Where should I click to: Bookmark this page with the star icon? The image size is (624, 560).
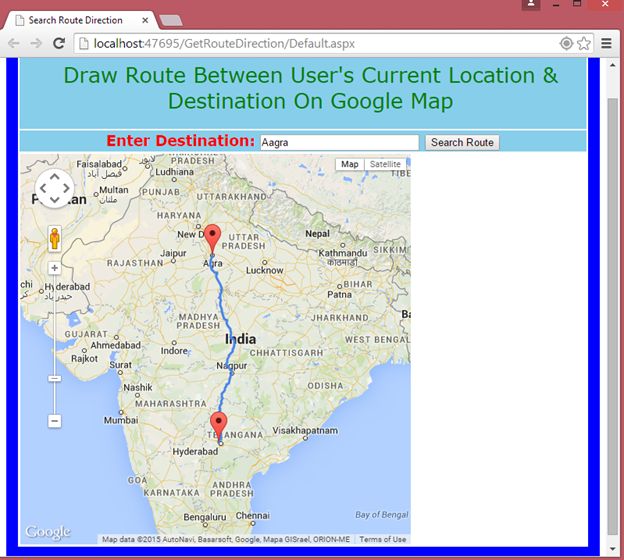click(x=584, y=43)
